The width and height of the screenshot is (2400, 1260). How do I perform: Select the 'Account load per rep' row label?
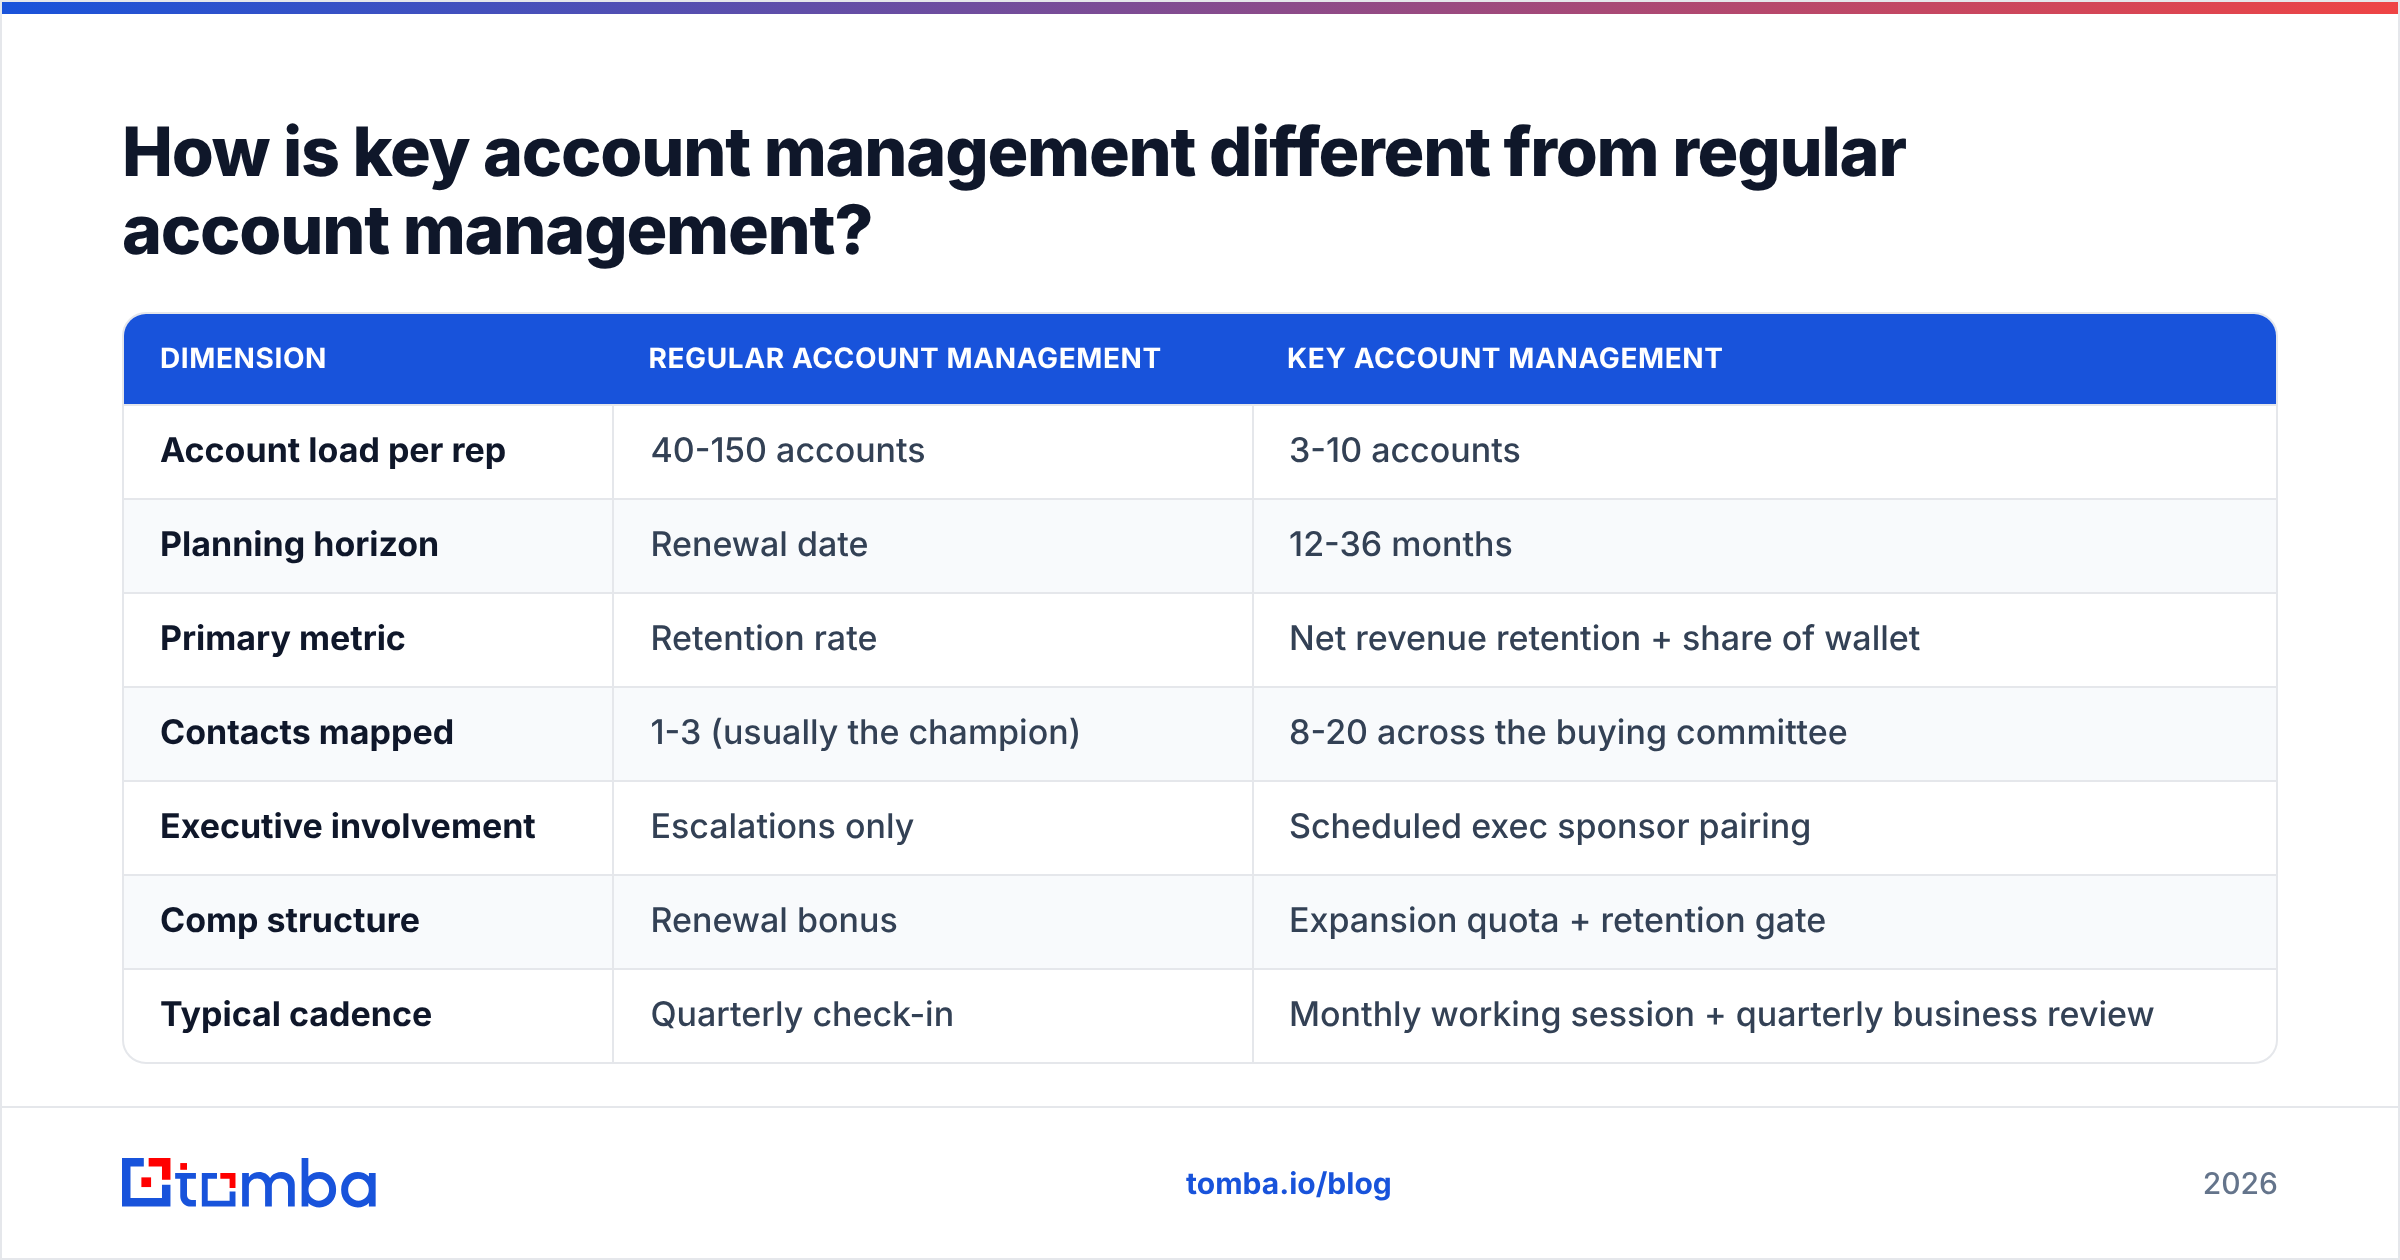pos(333,451)
